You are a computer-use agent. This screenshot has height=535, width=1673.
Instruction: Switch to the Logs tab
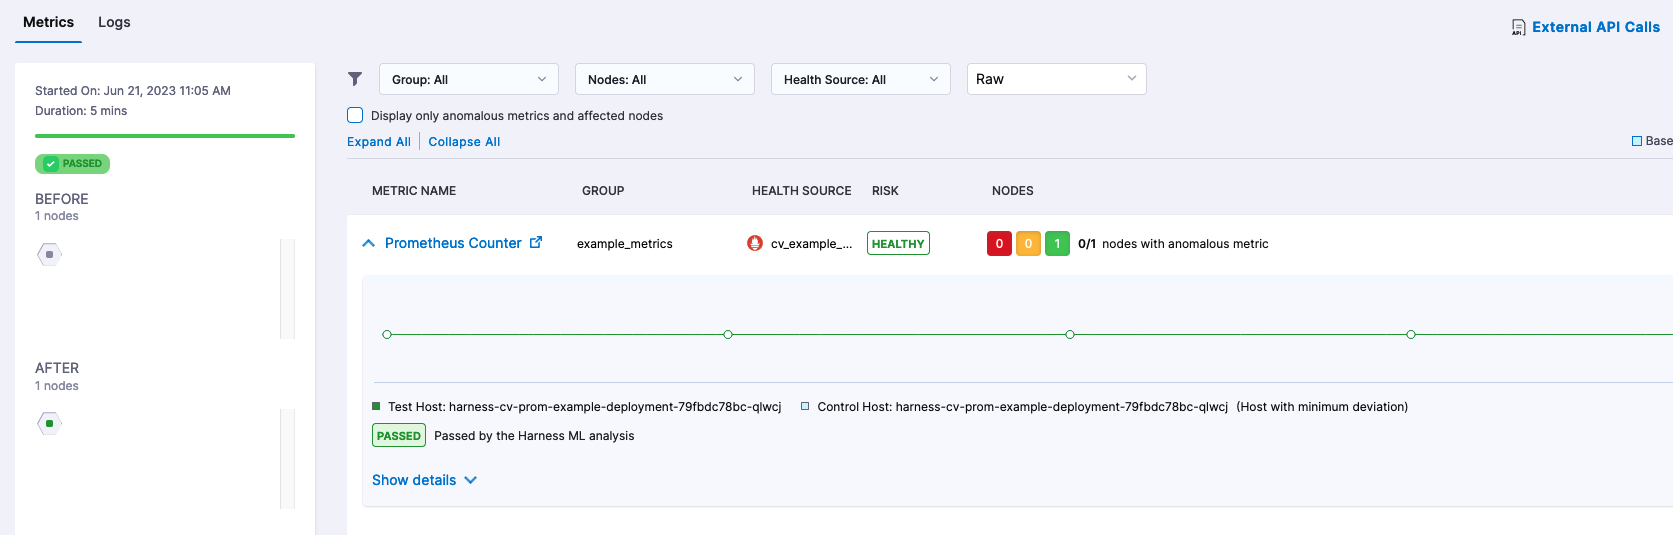pyautogui.click(x=114, y=22)
